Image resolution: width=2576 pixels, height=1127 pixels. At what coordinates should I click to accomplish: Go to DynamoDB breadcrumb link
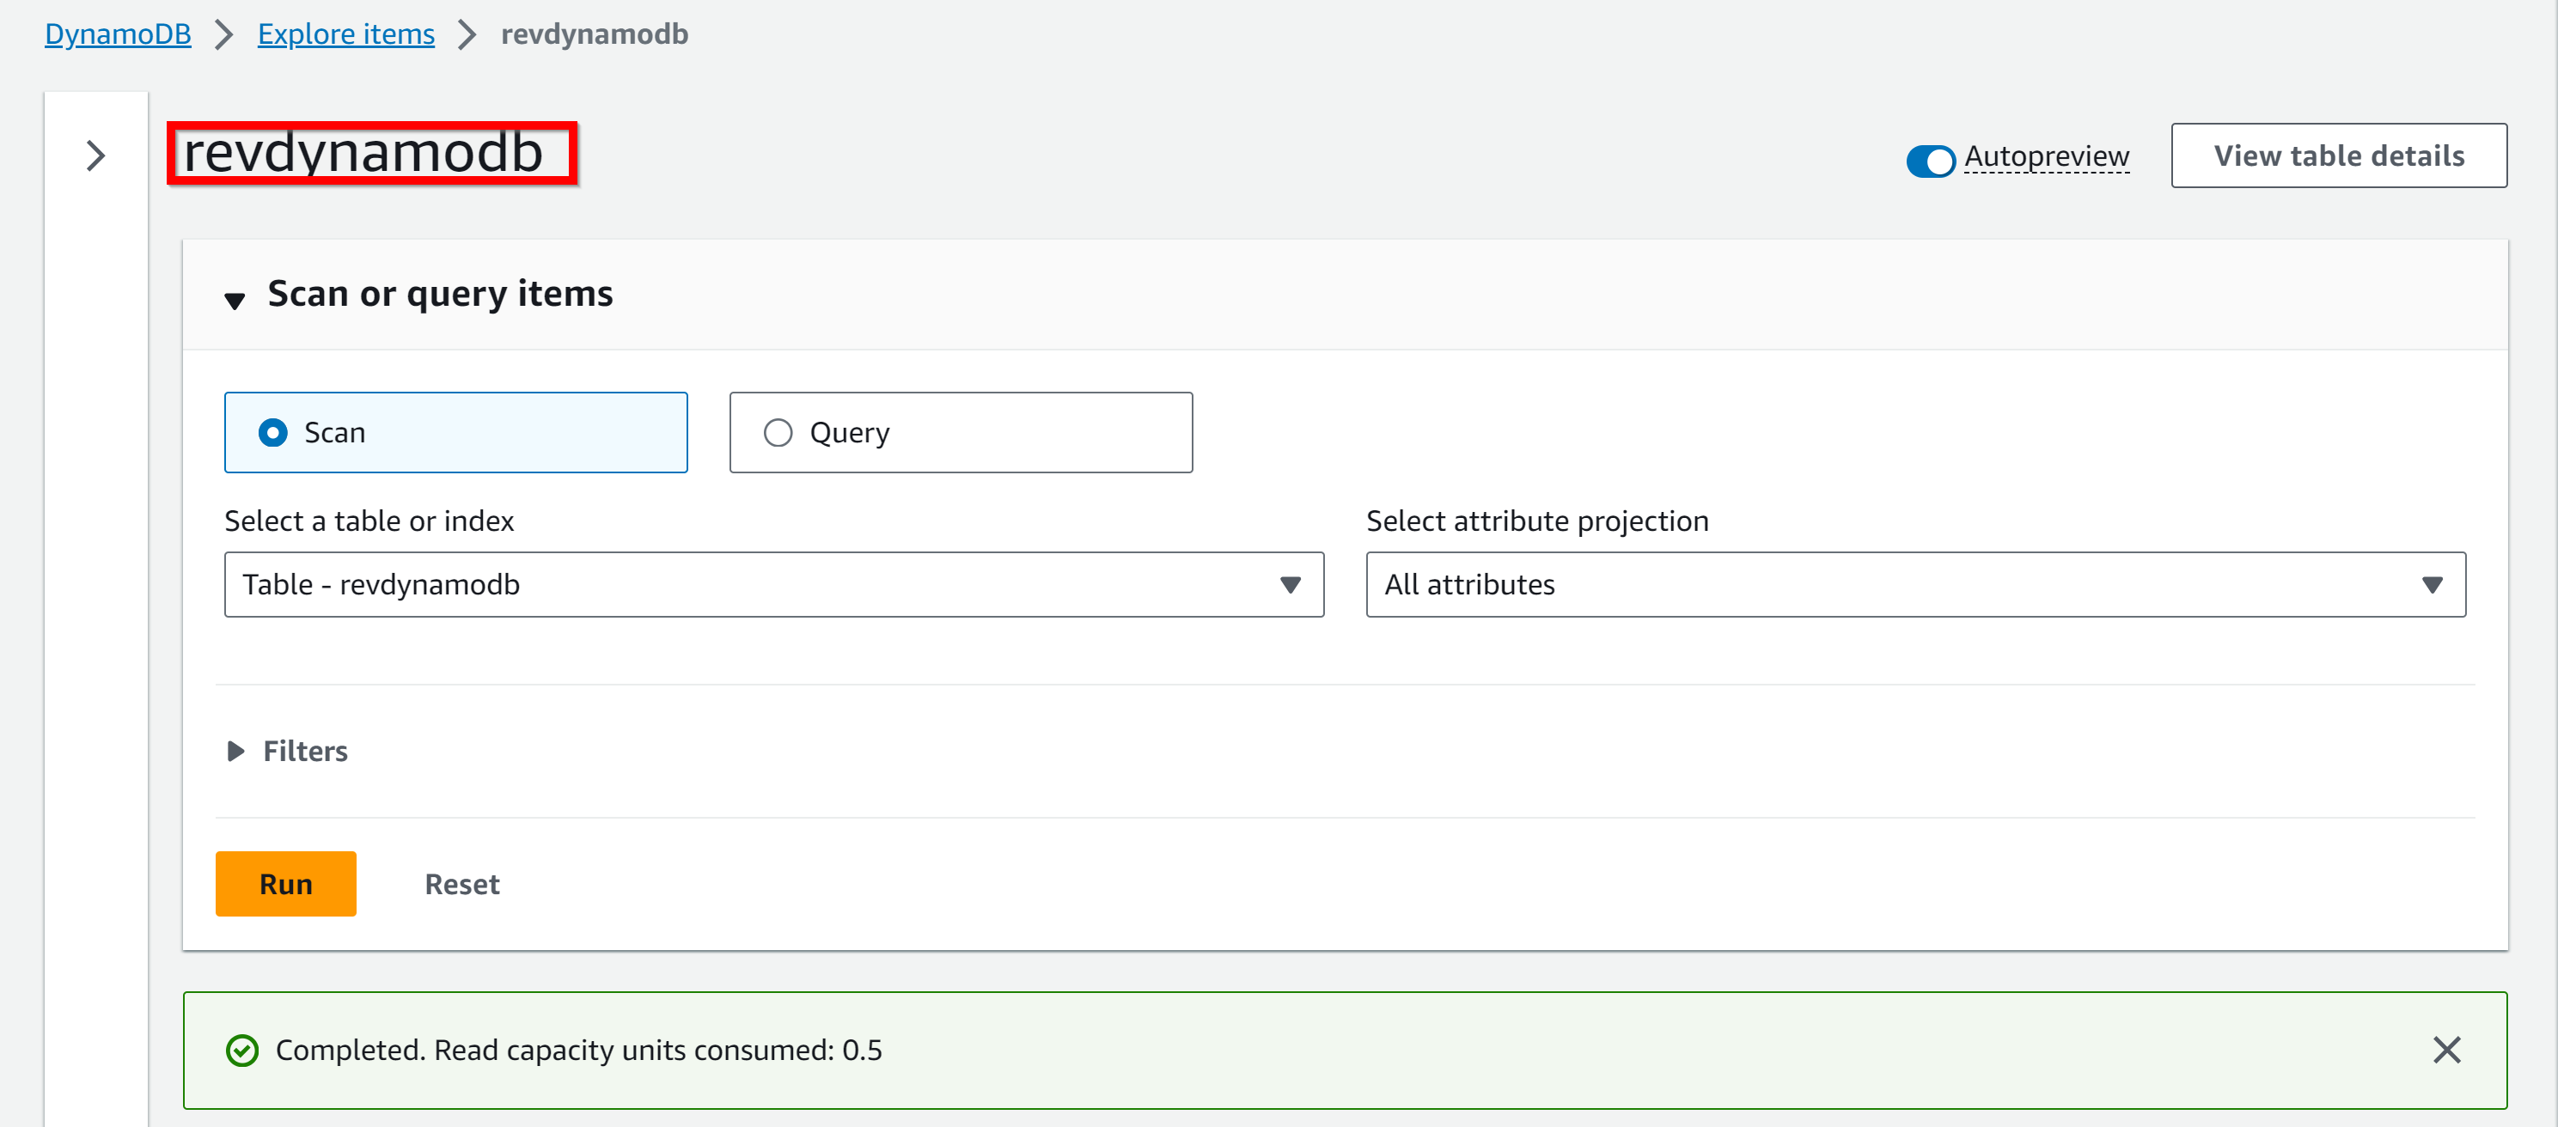118,34
